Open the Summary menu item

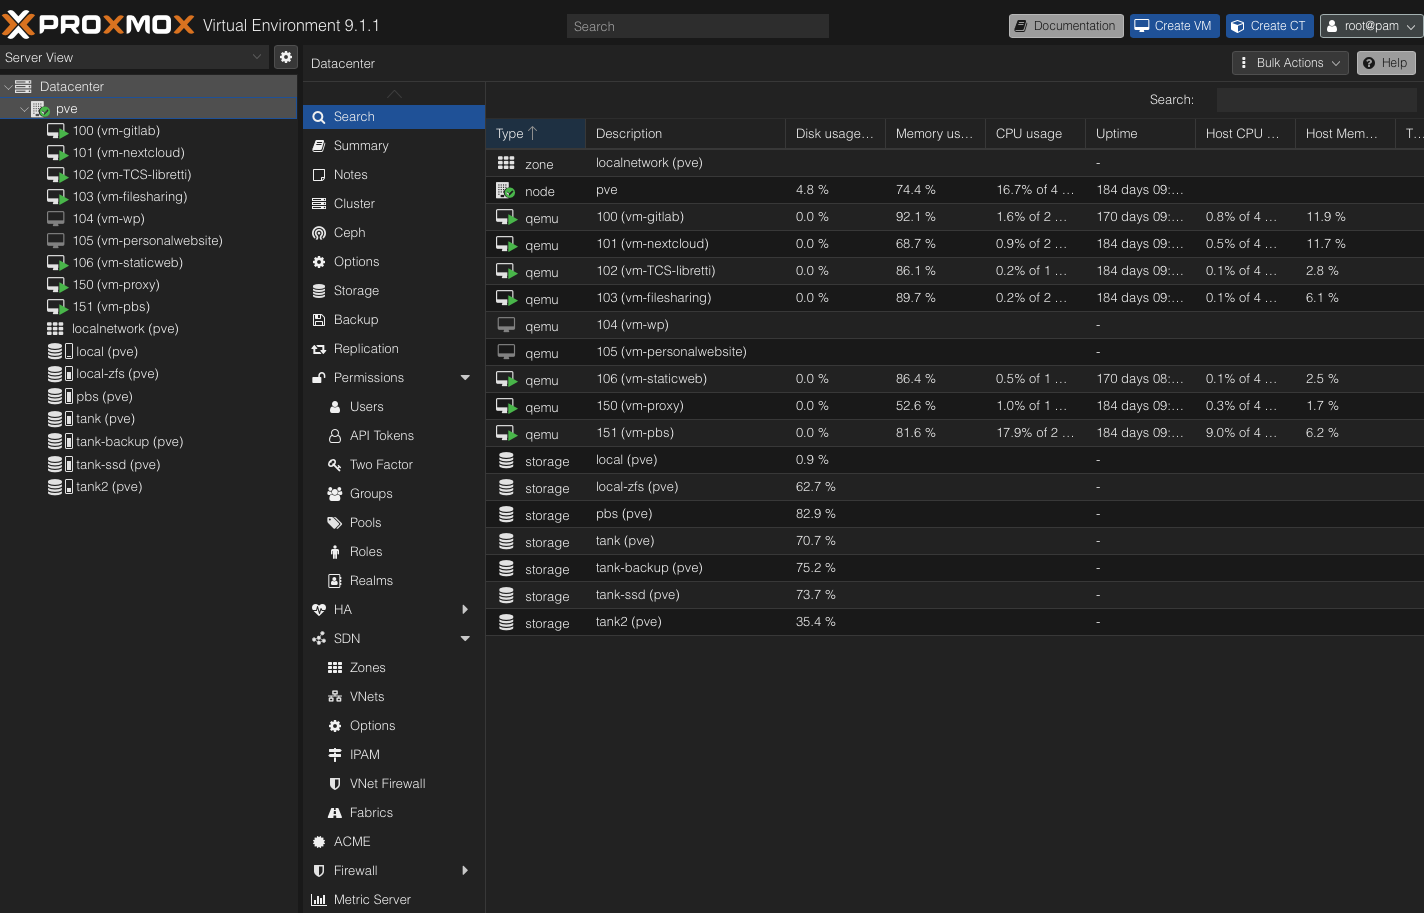point(394,146)
